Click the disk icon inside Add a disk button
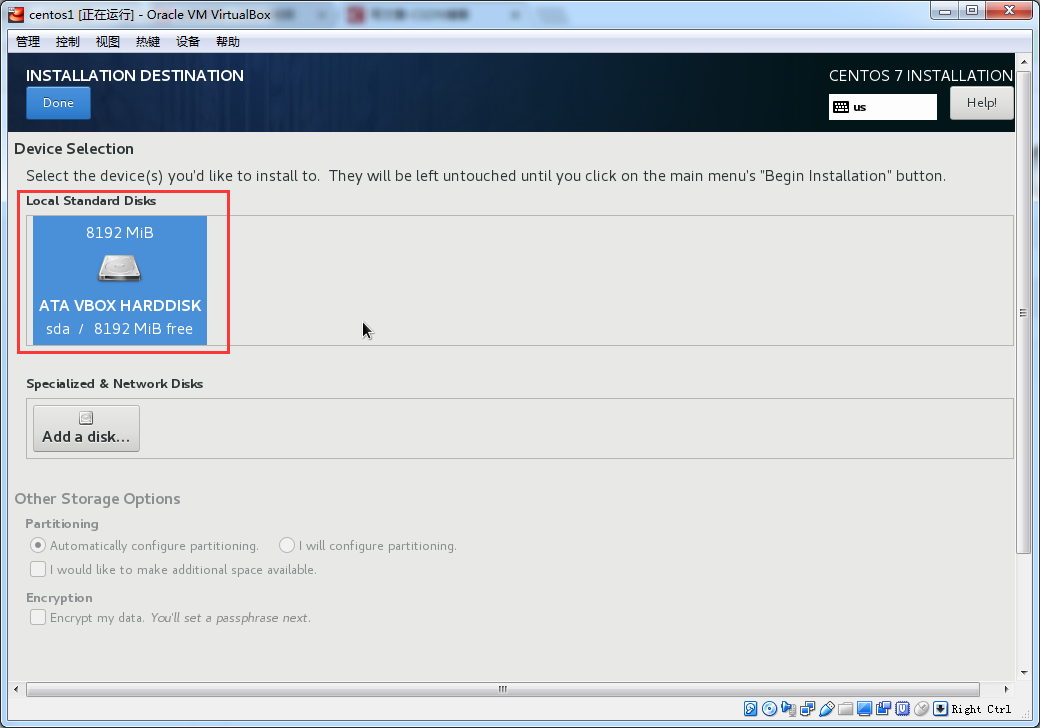This screenshot has width=1040, height=728. click(86, 418)
